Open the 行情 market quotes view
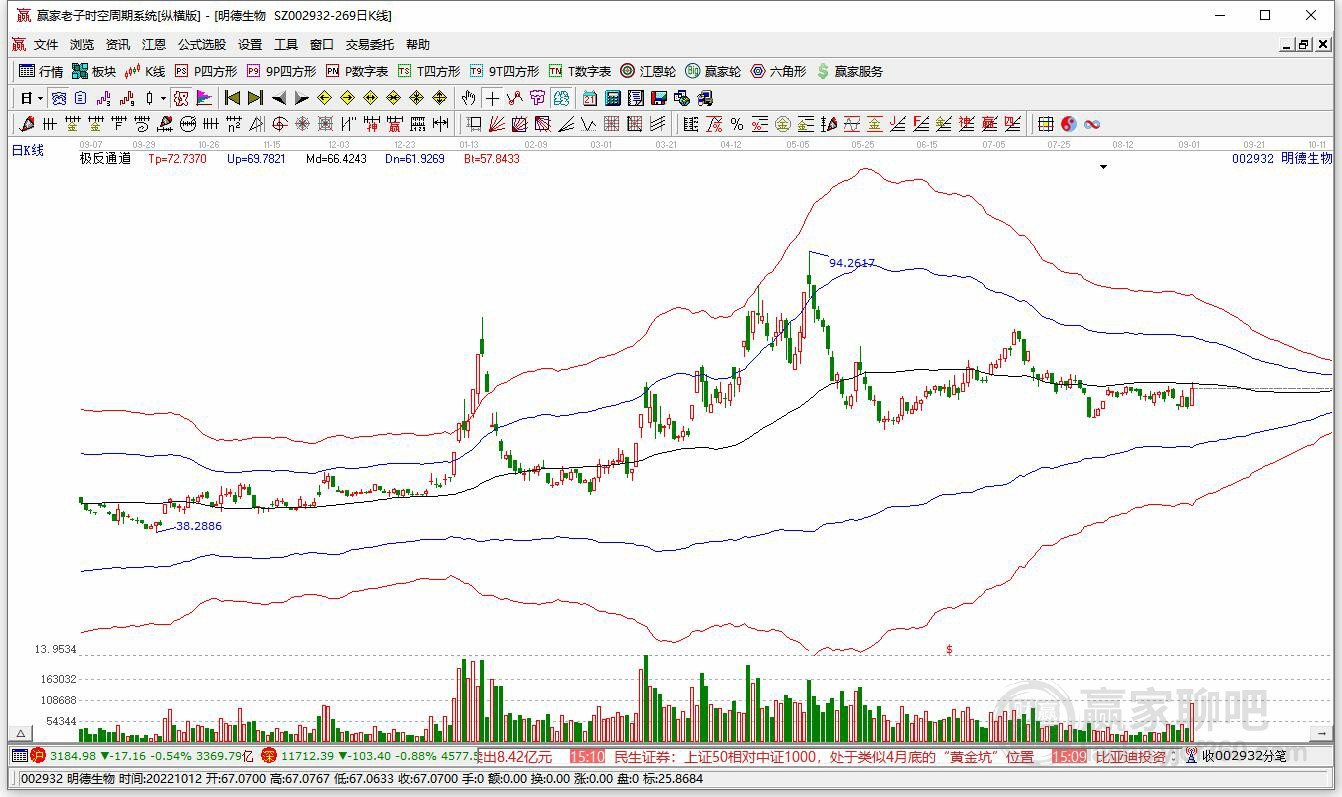The width and height of the screenshot is (1342, 797). pyautogui.click(x=42, y=71)
